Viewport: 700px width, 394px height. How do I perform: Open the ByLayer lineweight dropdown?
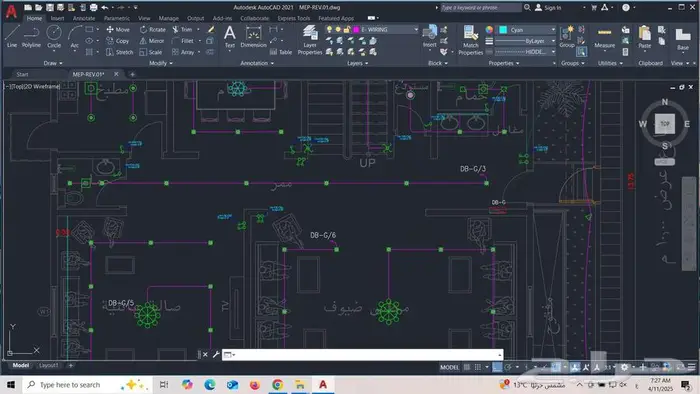click(x=553, y=41)
